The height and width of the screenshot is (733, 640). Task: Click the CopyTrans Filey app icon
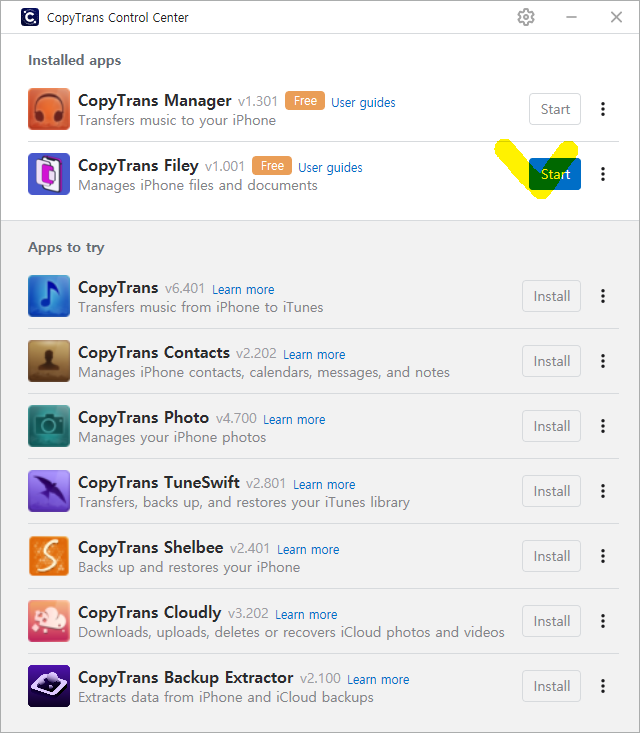pyautogui.click(x=49, y=174)
